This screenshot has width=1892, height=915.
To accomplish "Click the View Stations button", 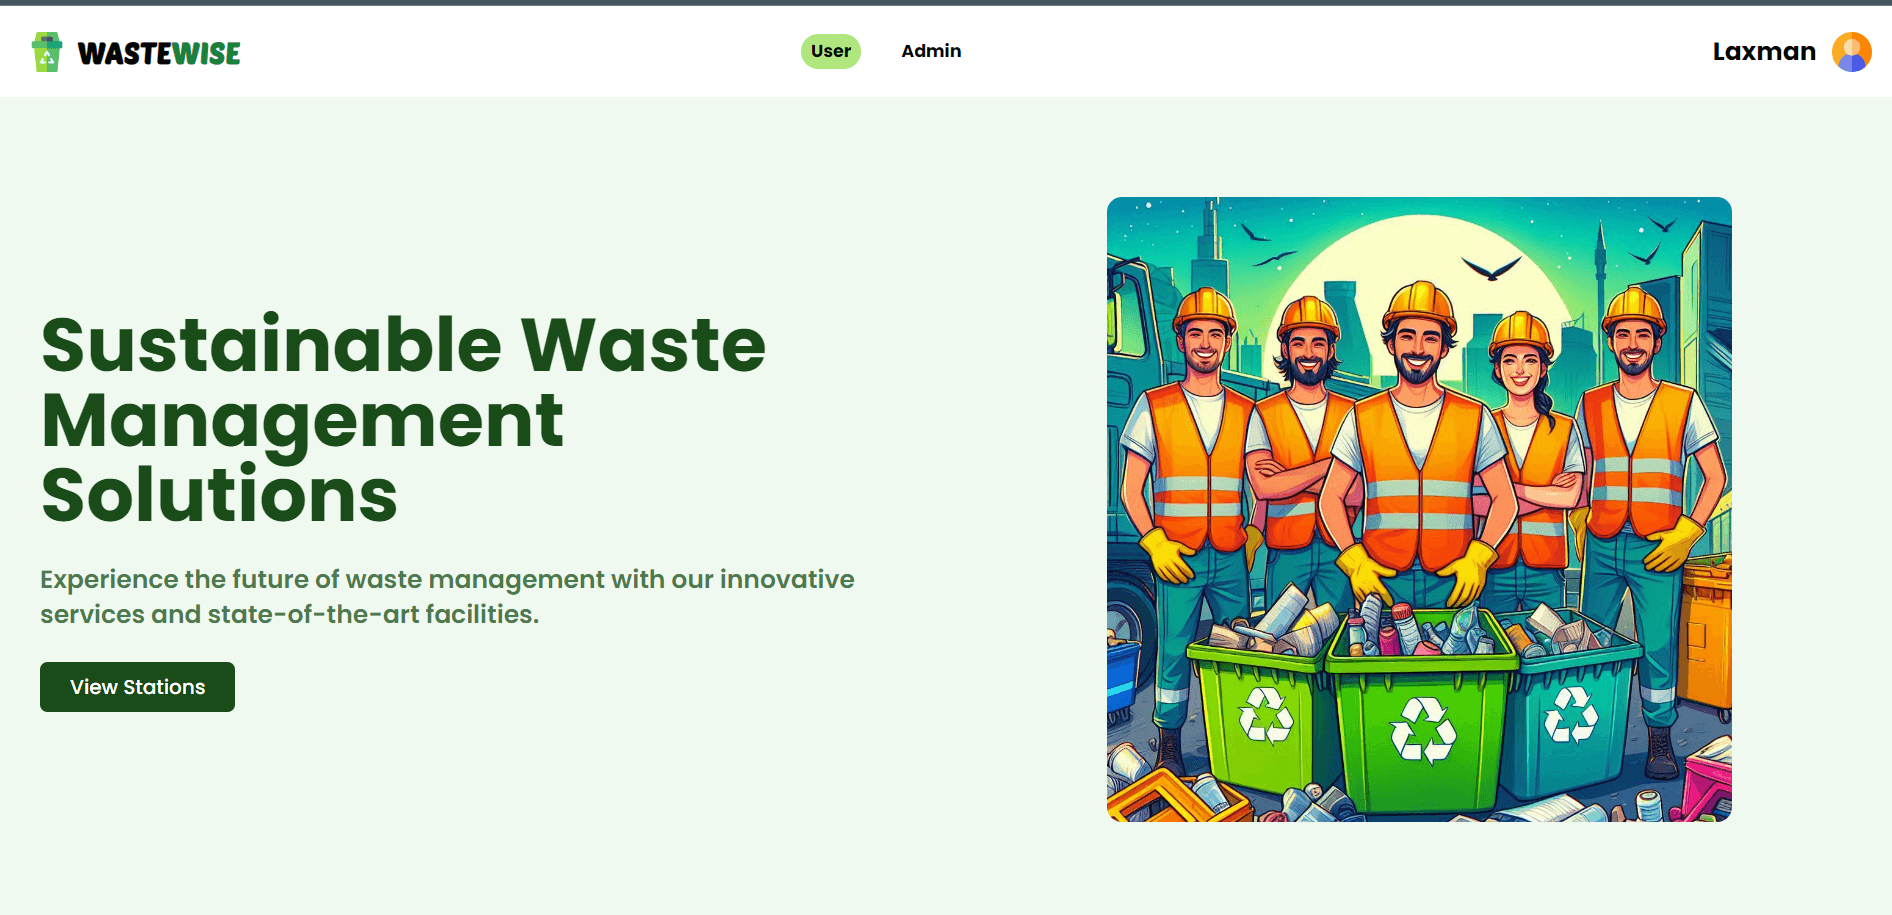I will [136, 687].
